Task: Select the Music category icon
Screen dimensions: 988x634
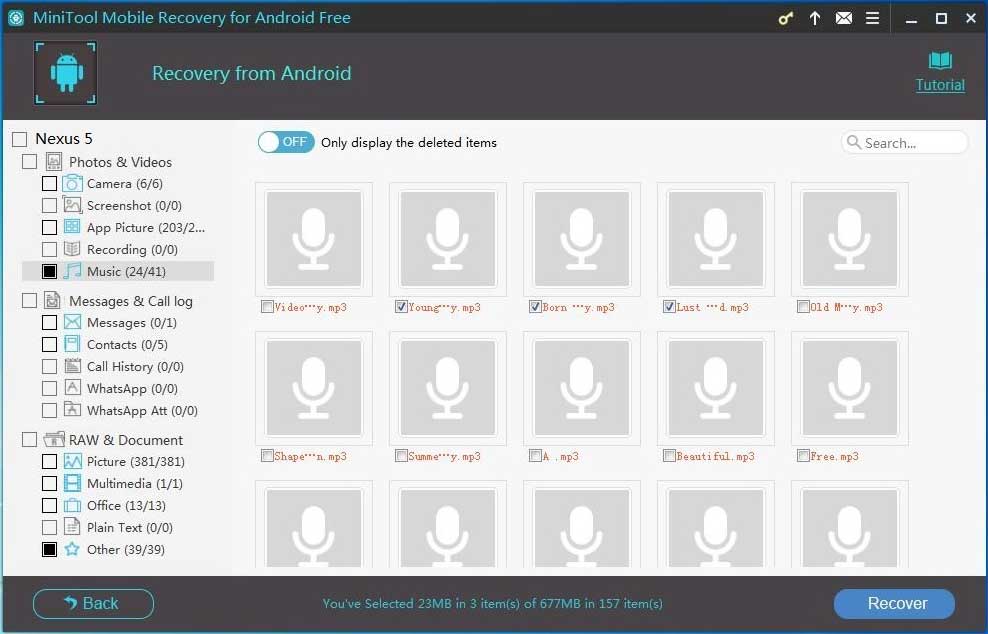Action: pyautogui.click(x=73, y=271)
